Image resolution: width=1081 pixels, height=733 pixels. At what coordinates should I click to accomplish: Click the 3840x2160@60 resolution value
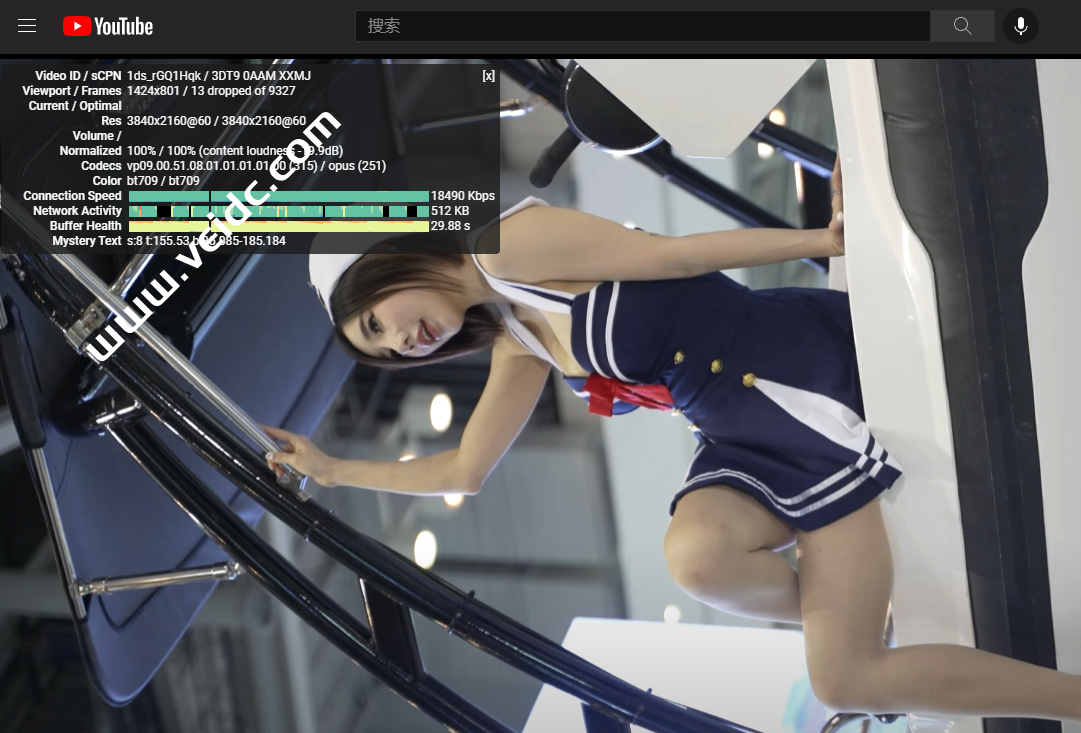216,121
